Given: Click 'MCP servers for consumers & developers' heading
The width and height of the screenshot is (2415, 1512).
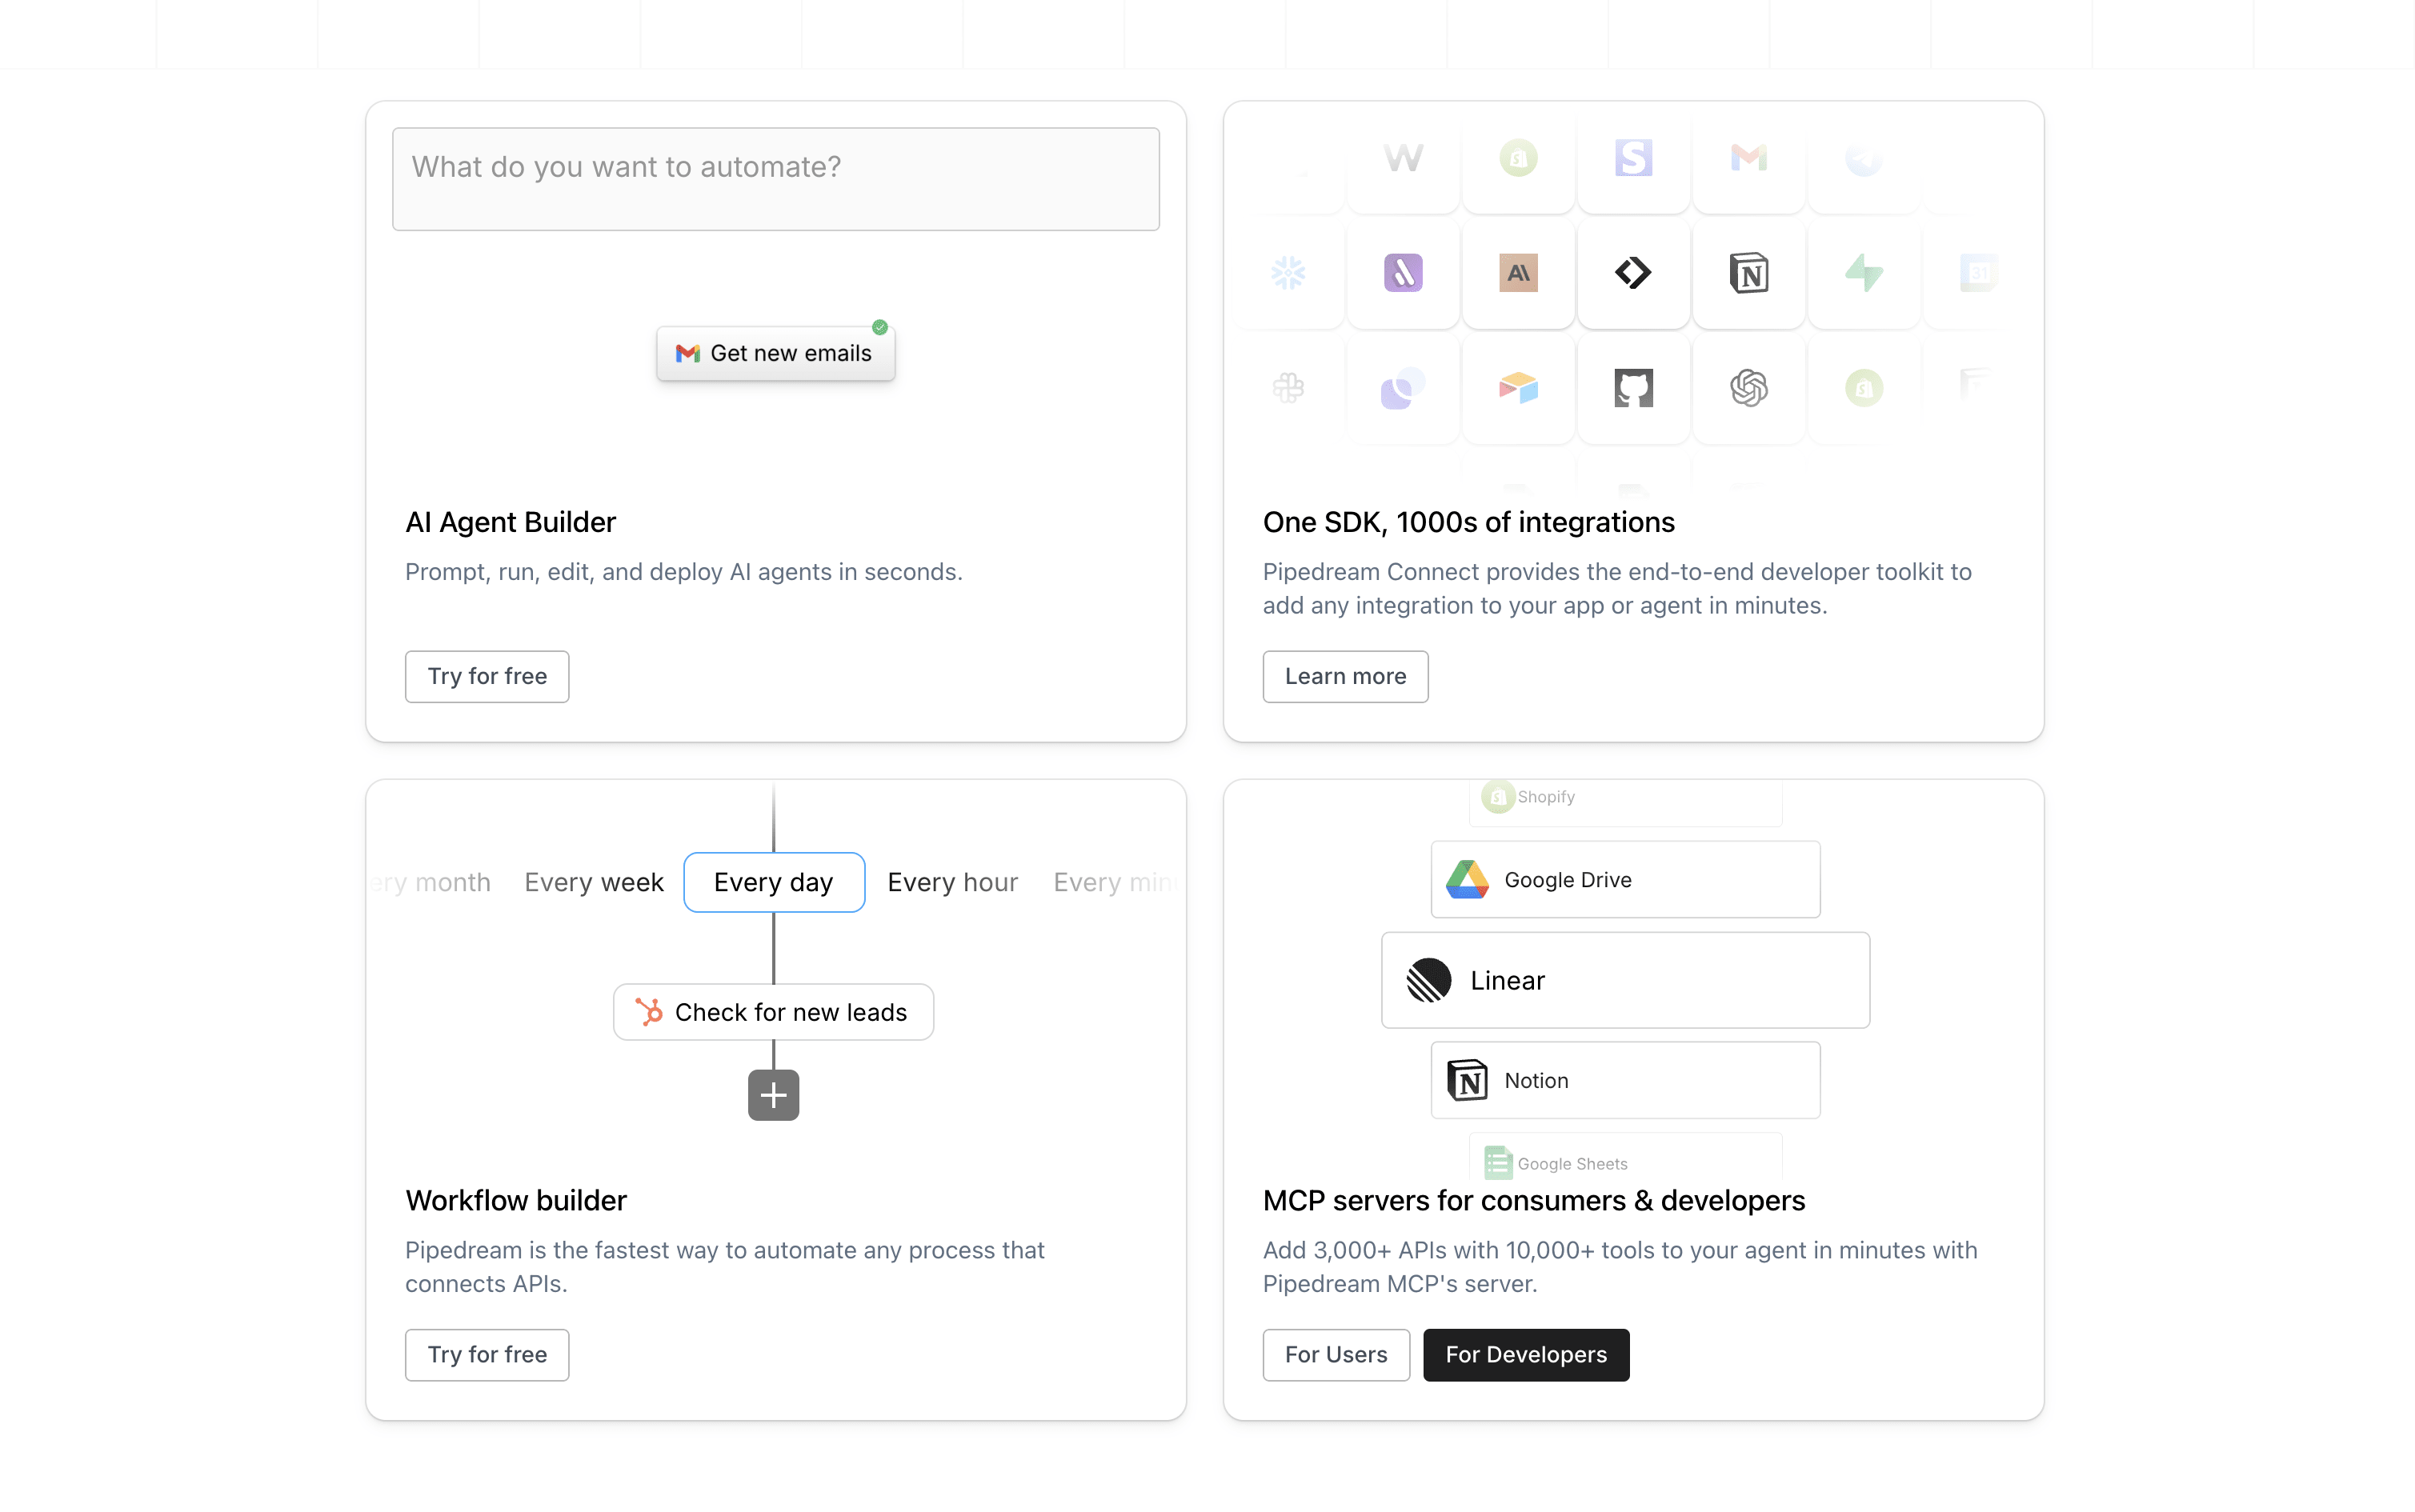Looking at the screenshot, I should (1534, 1200).
